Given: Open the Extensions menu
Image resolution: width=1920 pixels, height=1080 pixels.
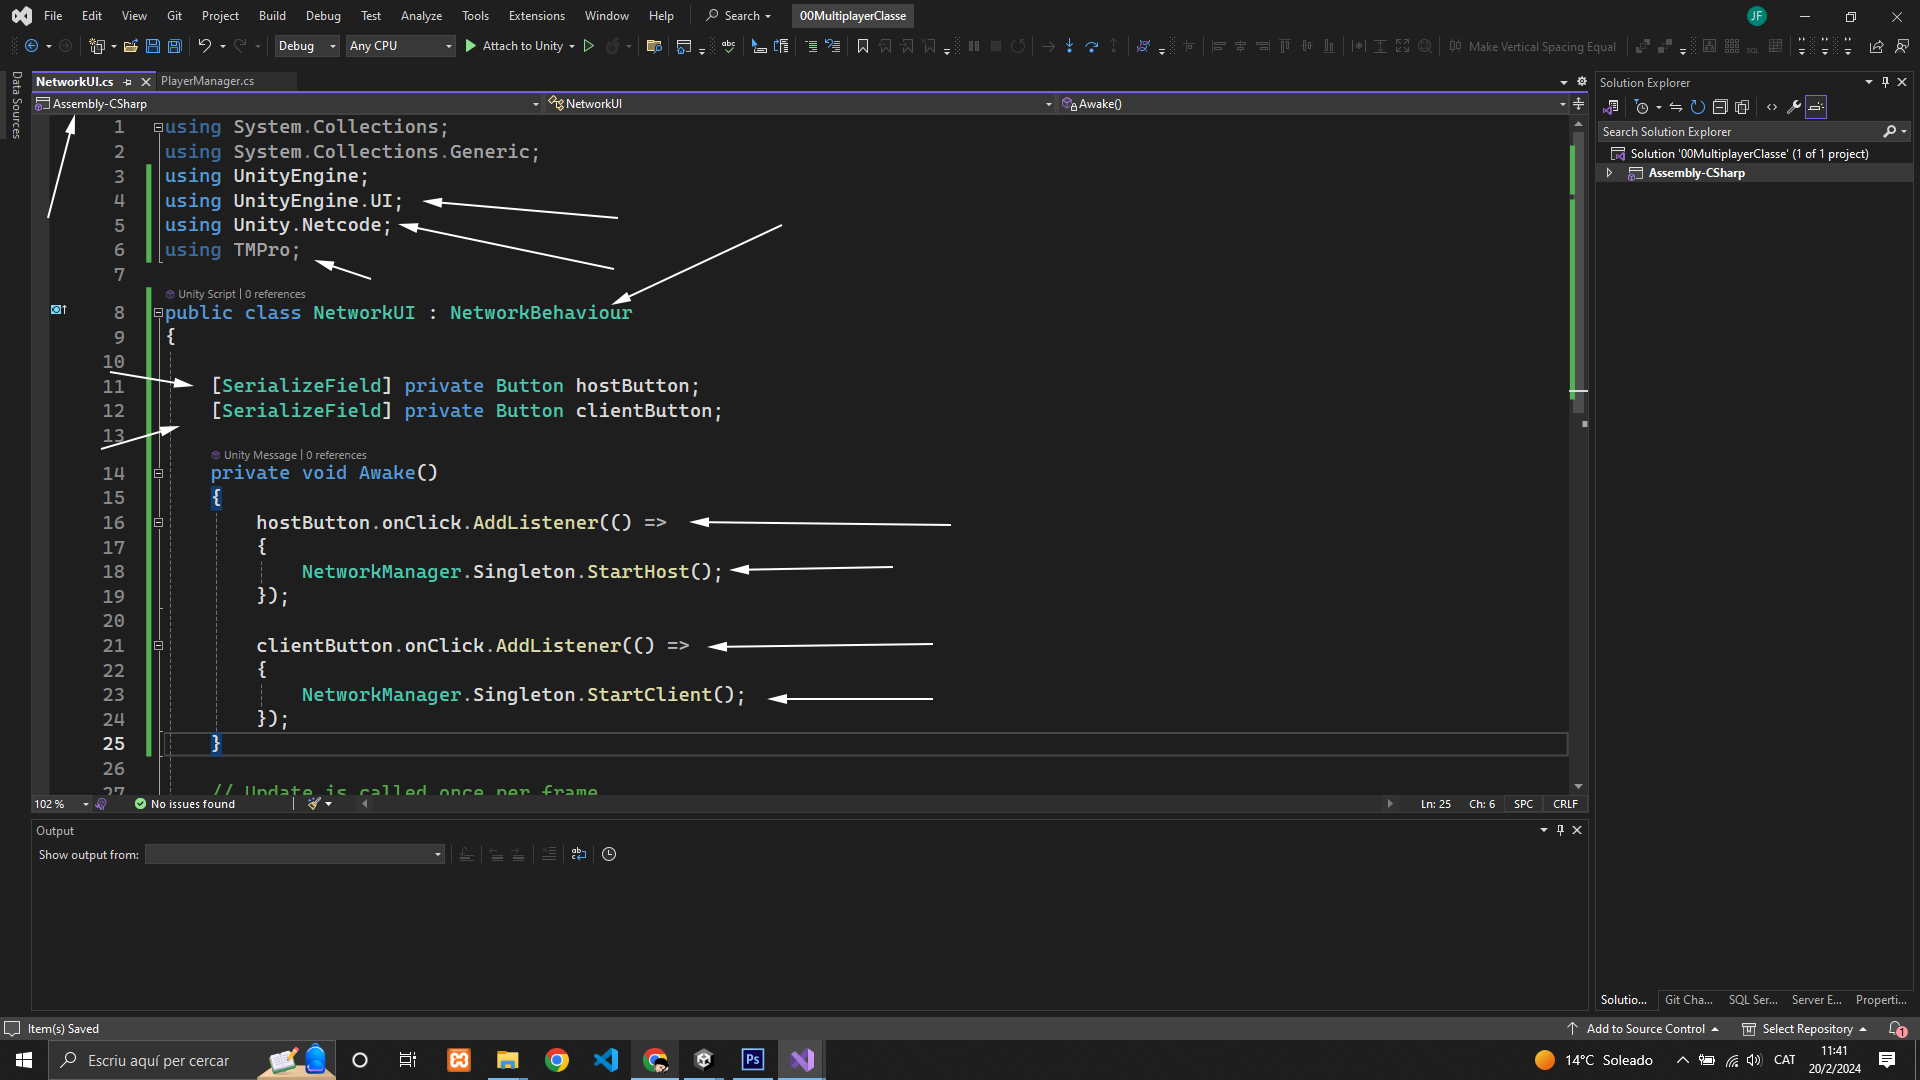Looking at the screenshot, I should pyautogui.click(x=536, y=16).
